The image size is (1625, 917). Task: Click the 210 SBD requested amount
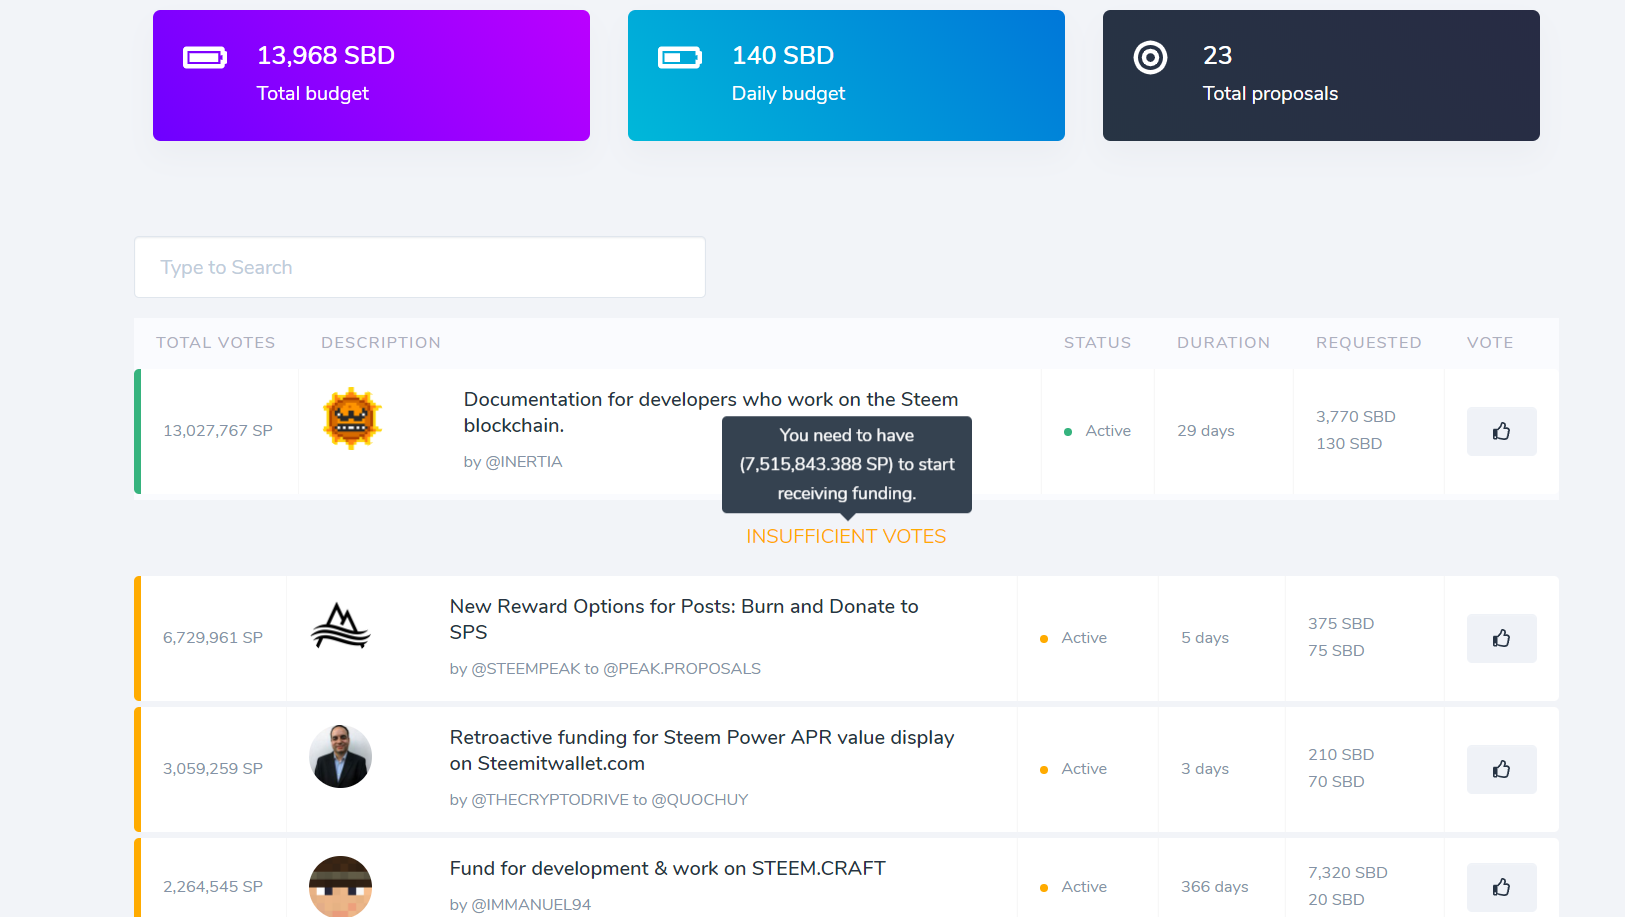[x=1341, y=755]
